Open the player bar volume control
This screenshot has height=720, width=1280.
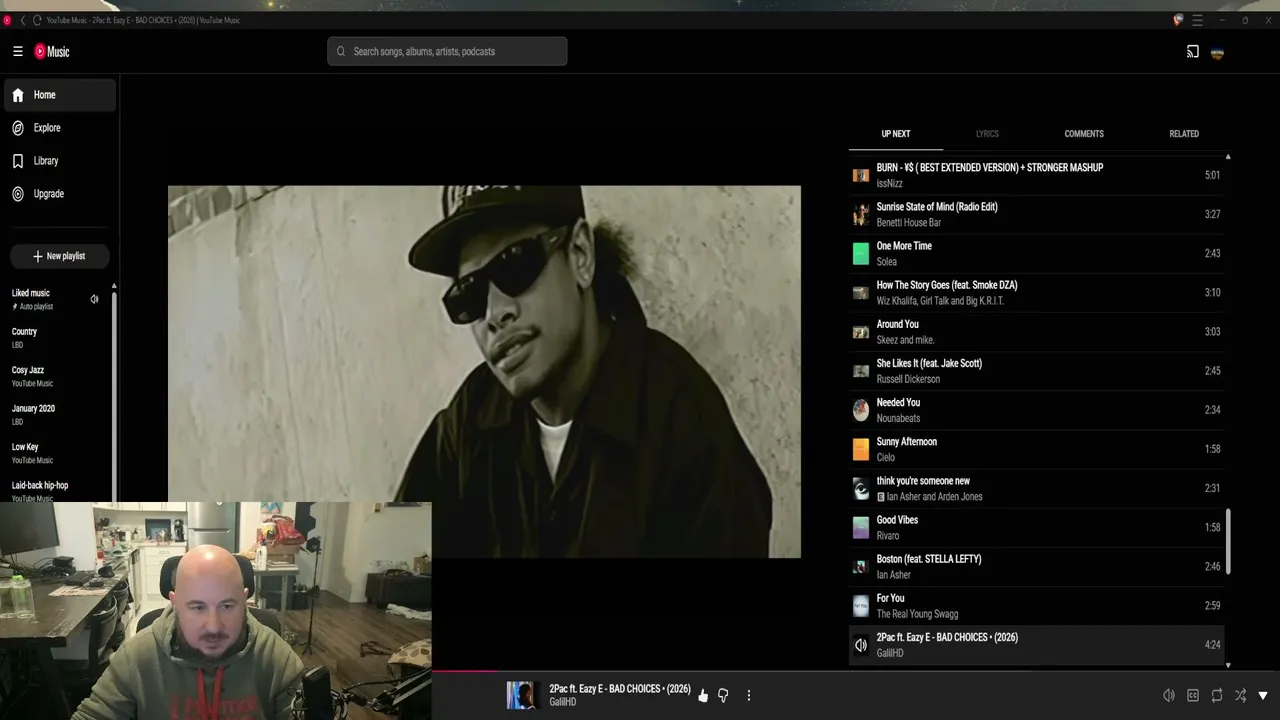pyautogui.click(x=1169, y=695)
